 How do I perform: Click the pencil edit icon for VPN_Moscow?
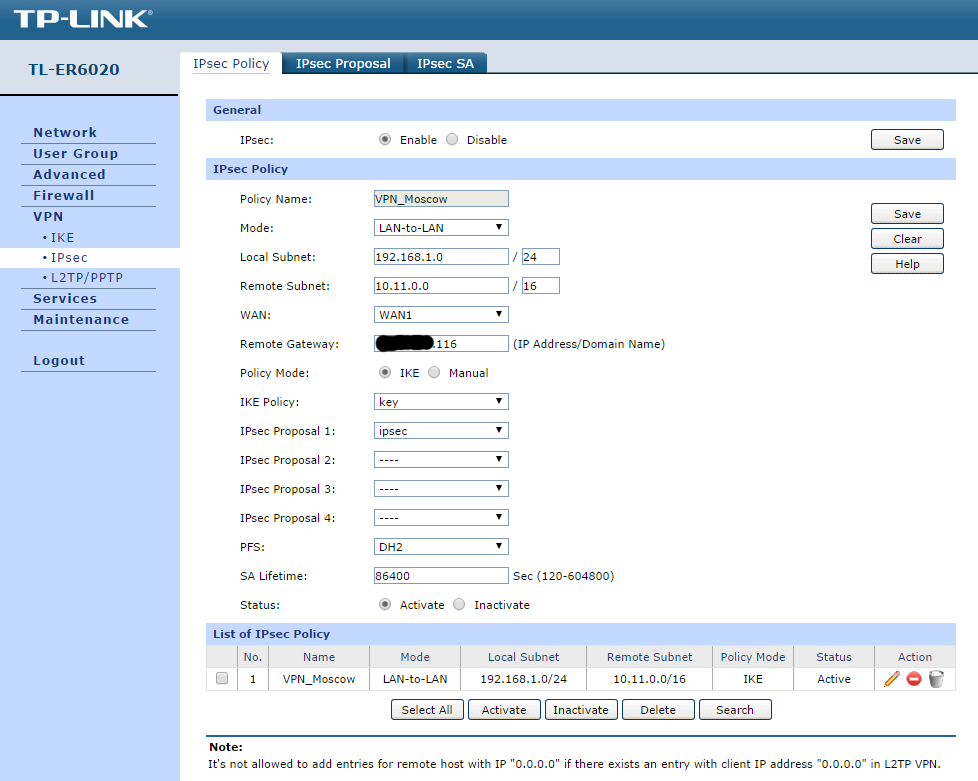click(892, 679)
